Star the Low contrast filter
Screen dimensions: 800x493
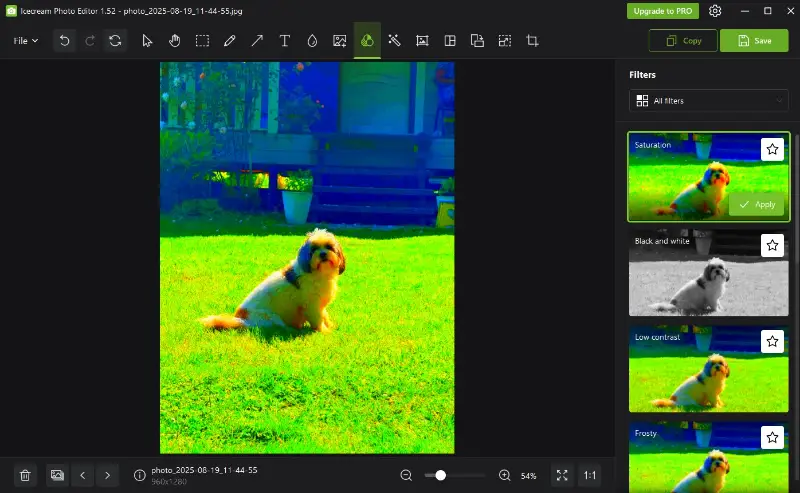tap(772, 341)
